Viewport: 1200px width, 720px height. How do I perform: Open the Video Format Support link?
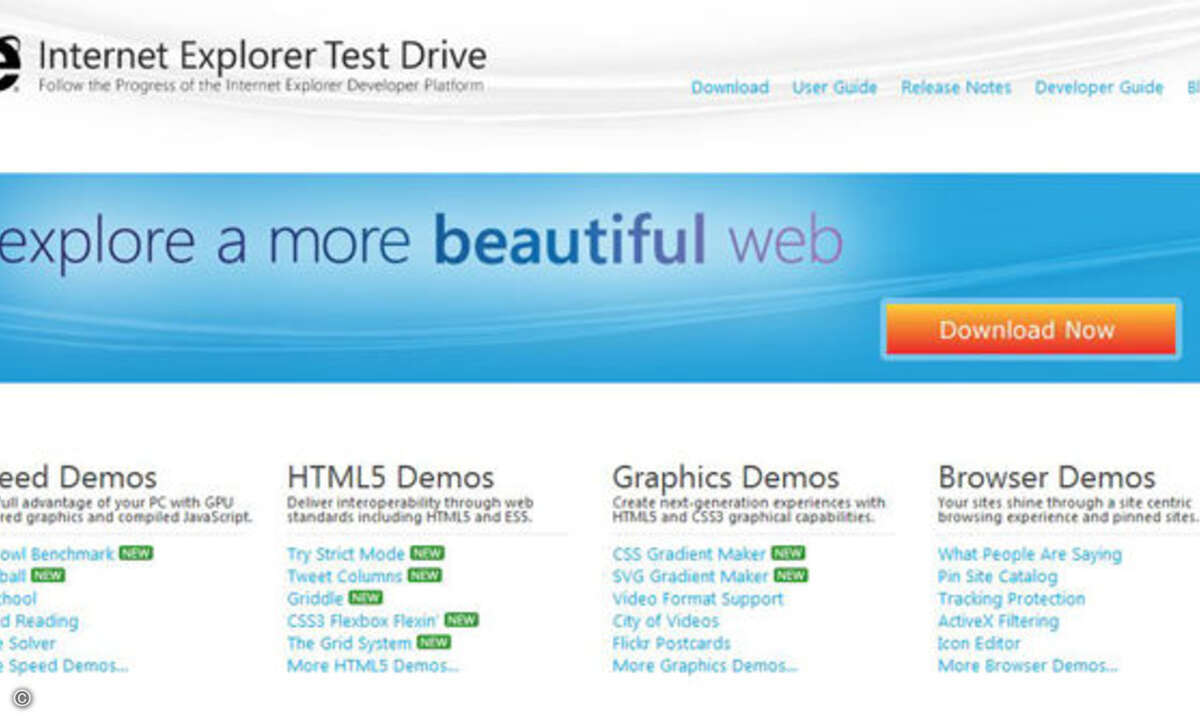(698, 599)
